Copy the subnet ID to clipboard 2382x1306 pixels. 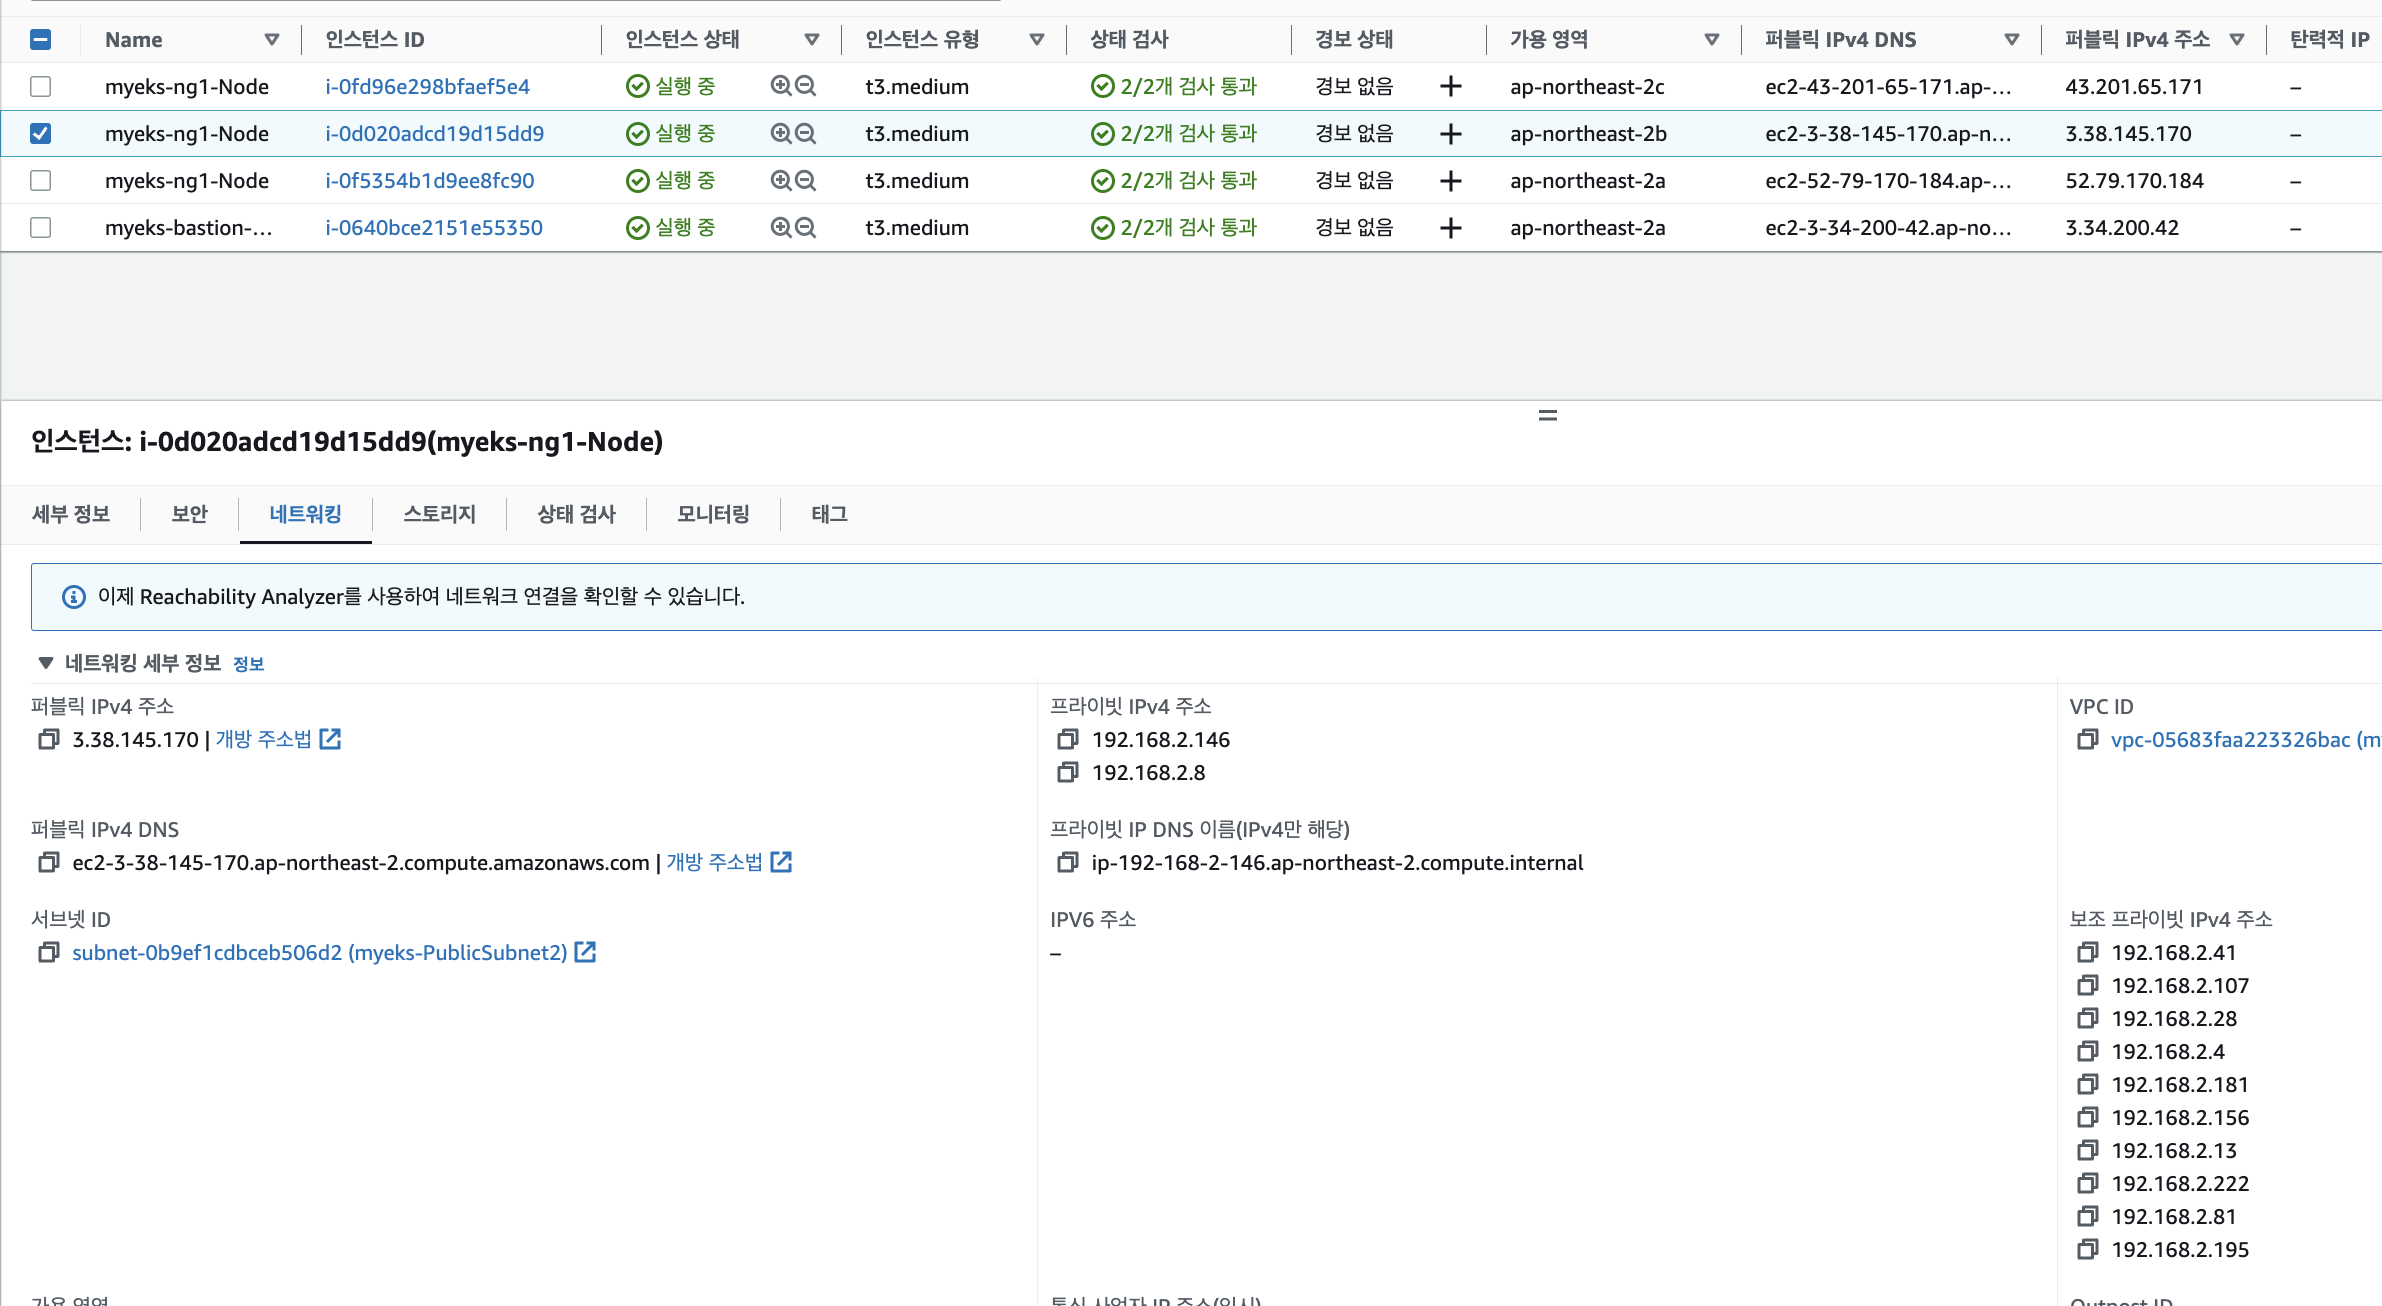pos(48,953)
